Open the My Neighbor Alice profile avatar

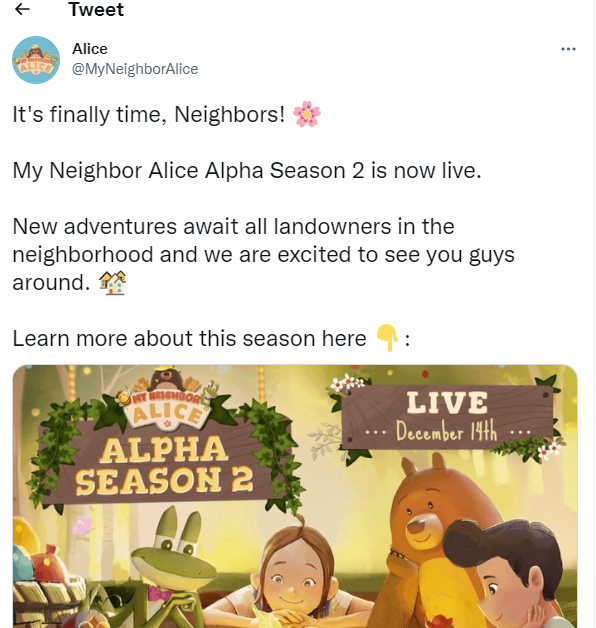36,60
